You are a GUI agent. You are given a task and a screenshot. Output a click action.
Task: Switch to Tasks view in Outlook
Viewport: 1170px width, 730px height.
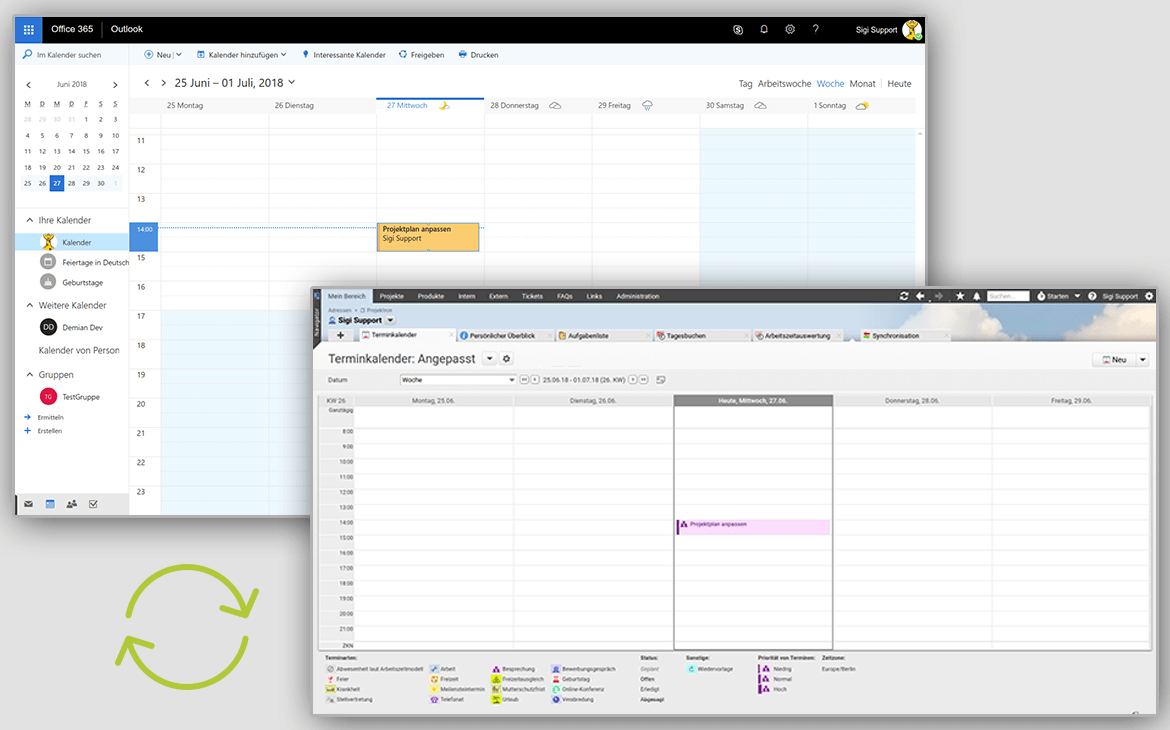(x=93, y=504)
